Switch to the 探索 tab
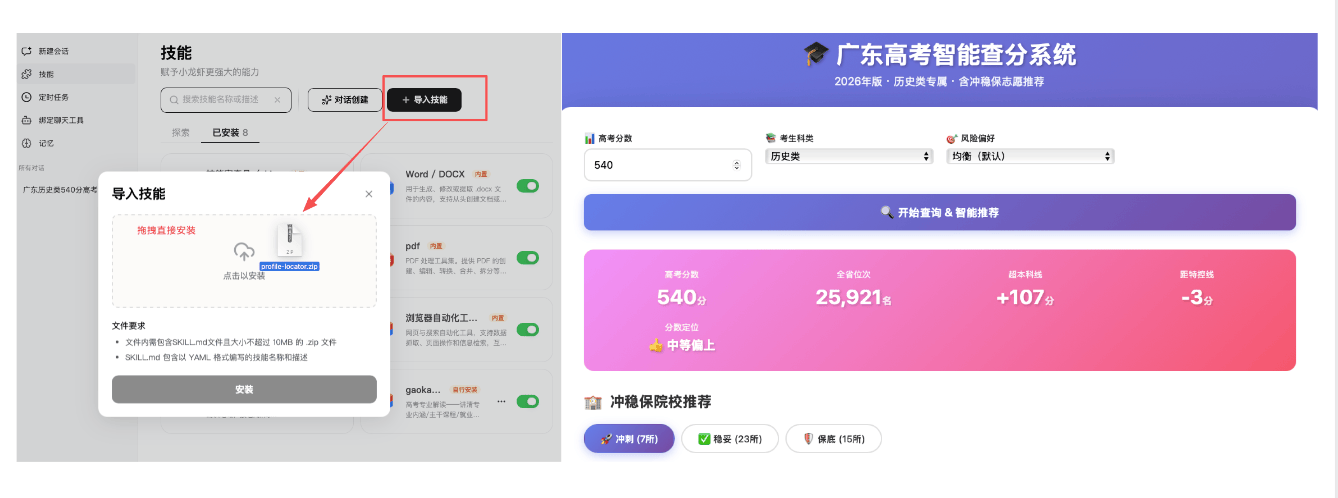Image resolution: width=1338 pixels, height=498 pixels. coord(181,132)
